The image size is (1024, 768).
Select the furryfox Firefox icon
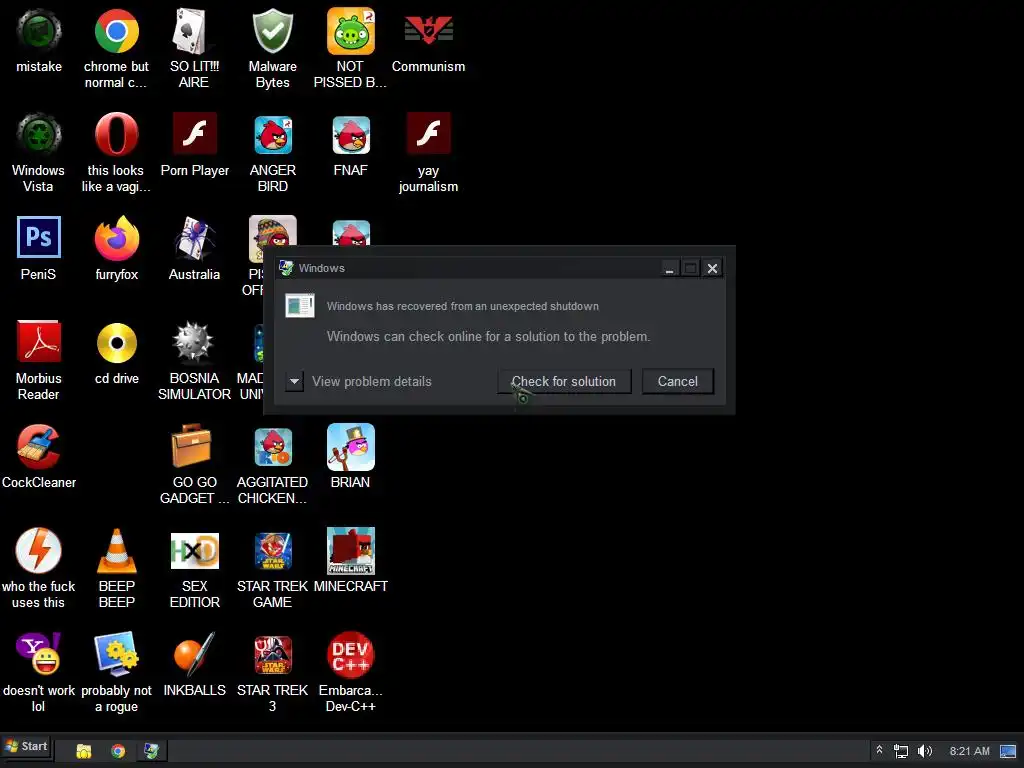[x=116, y=238]
